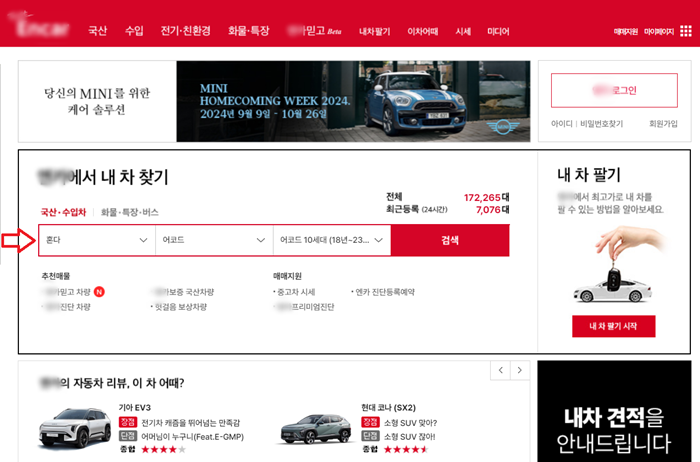Open 엔카 진단등록예약 link
This screenshot has width=700, height=462.
click(383, 292)
